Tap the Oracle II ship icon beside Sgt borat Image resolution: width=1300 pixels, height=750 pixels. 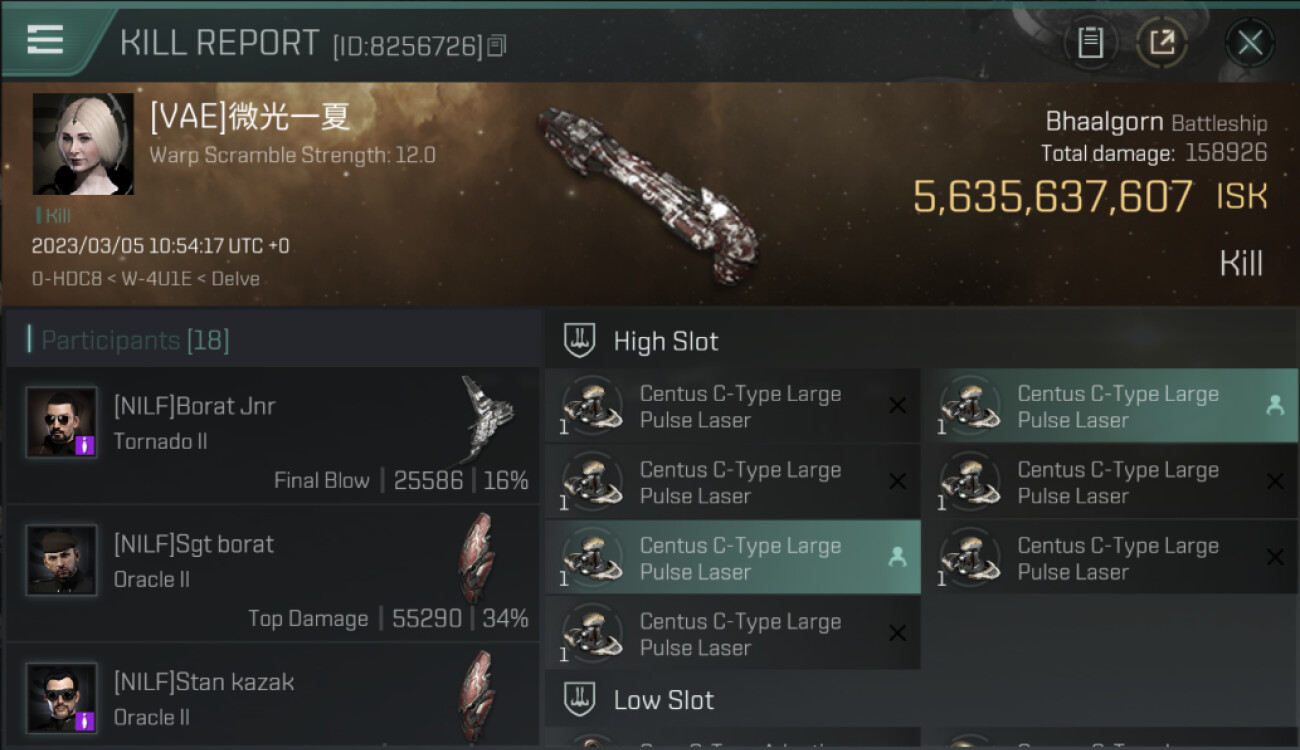pos(476,556)
